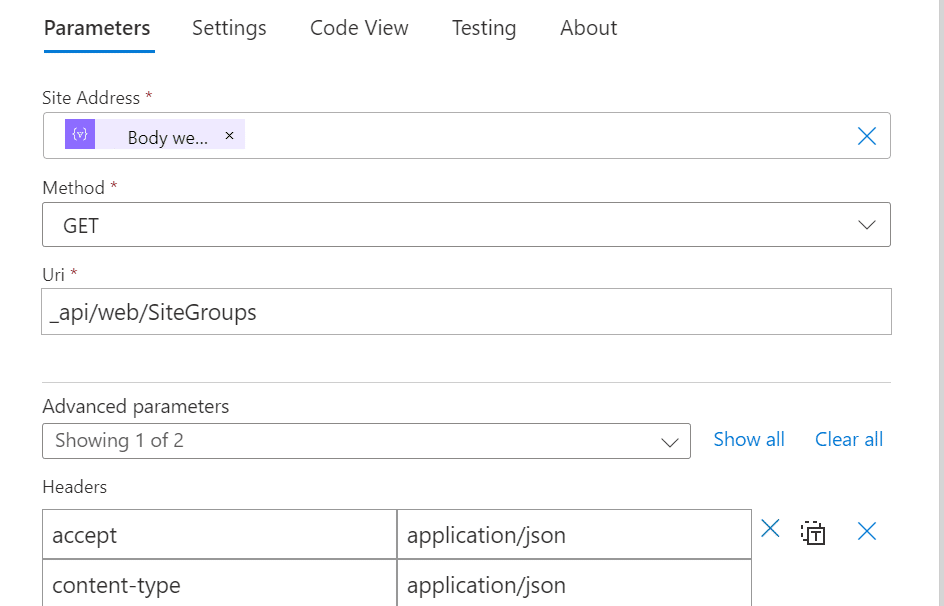Edit the accept header's application/json value
The height and width of the screenshot is (606, 944).
click(574, 534)
